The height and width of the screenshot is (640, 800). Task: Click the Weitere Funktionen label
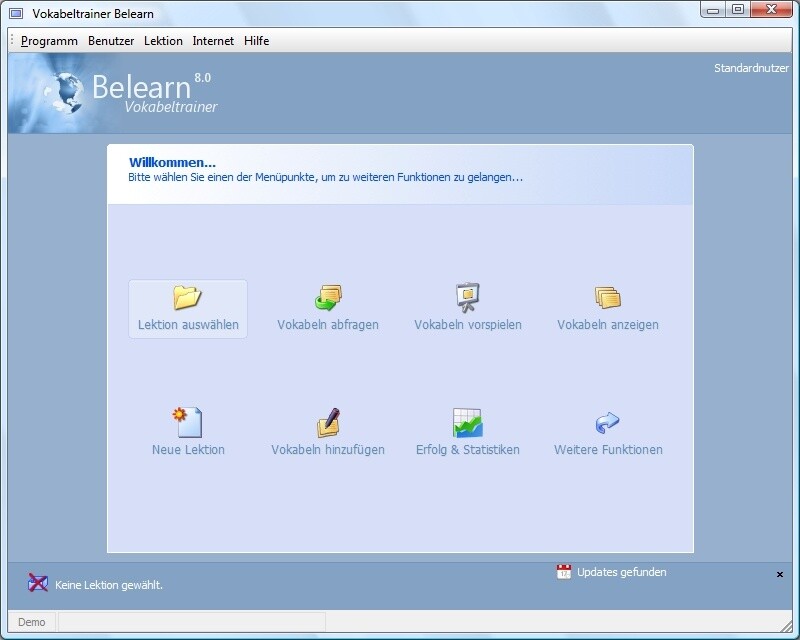(608, 450)
